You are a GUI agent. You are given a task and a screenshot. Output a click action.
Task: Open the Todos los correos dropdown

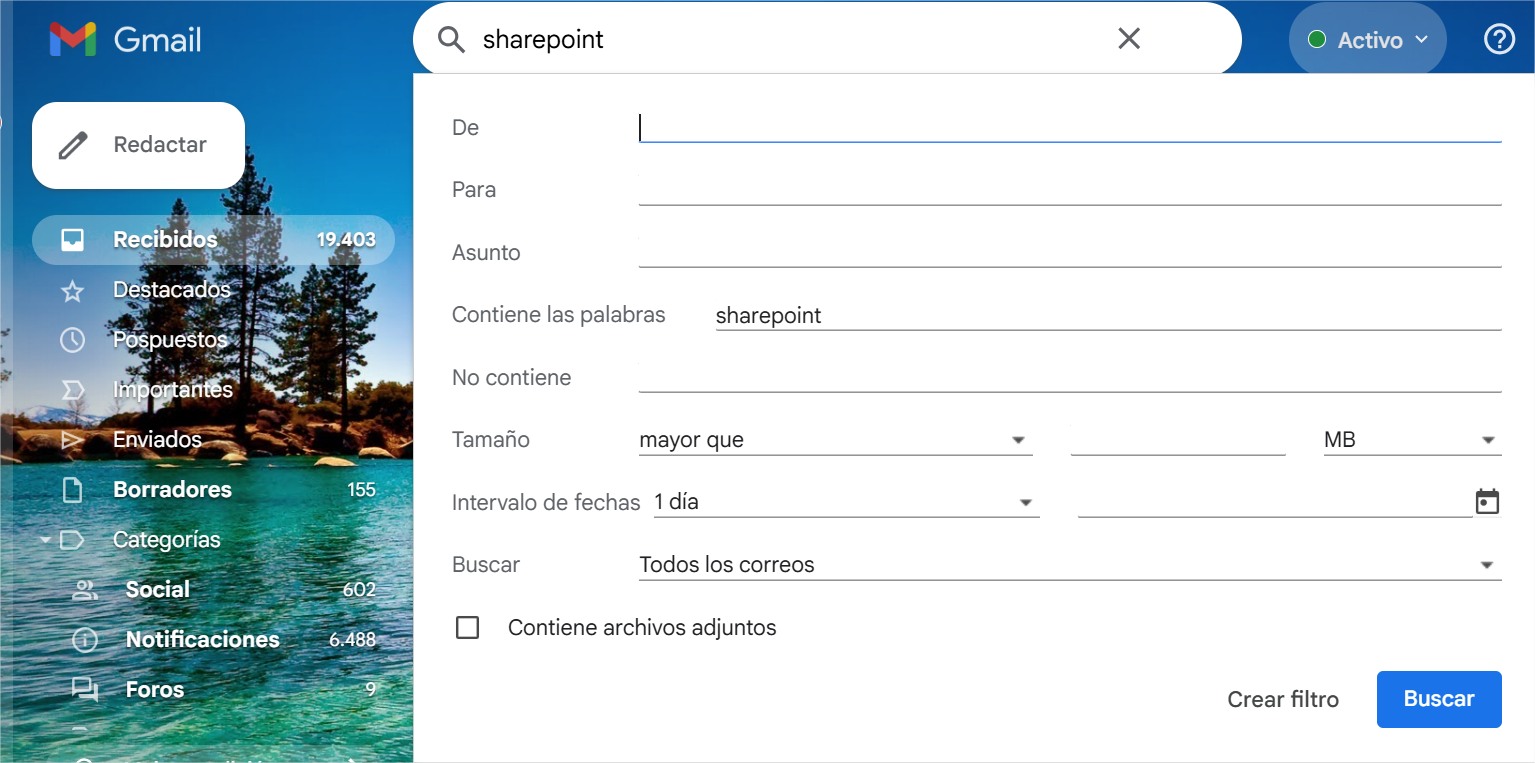coord(1070,565)
